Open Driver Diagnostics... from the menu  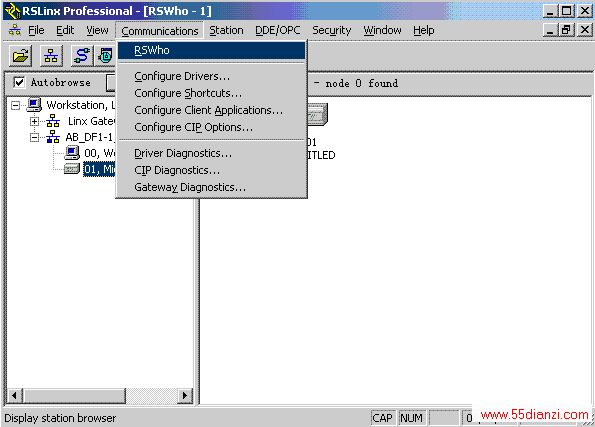point(211,153)
